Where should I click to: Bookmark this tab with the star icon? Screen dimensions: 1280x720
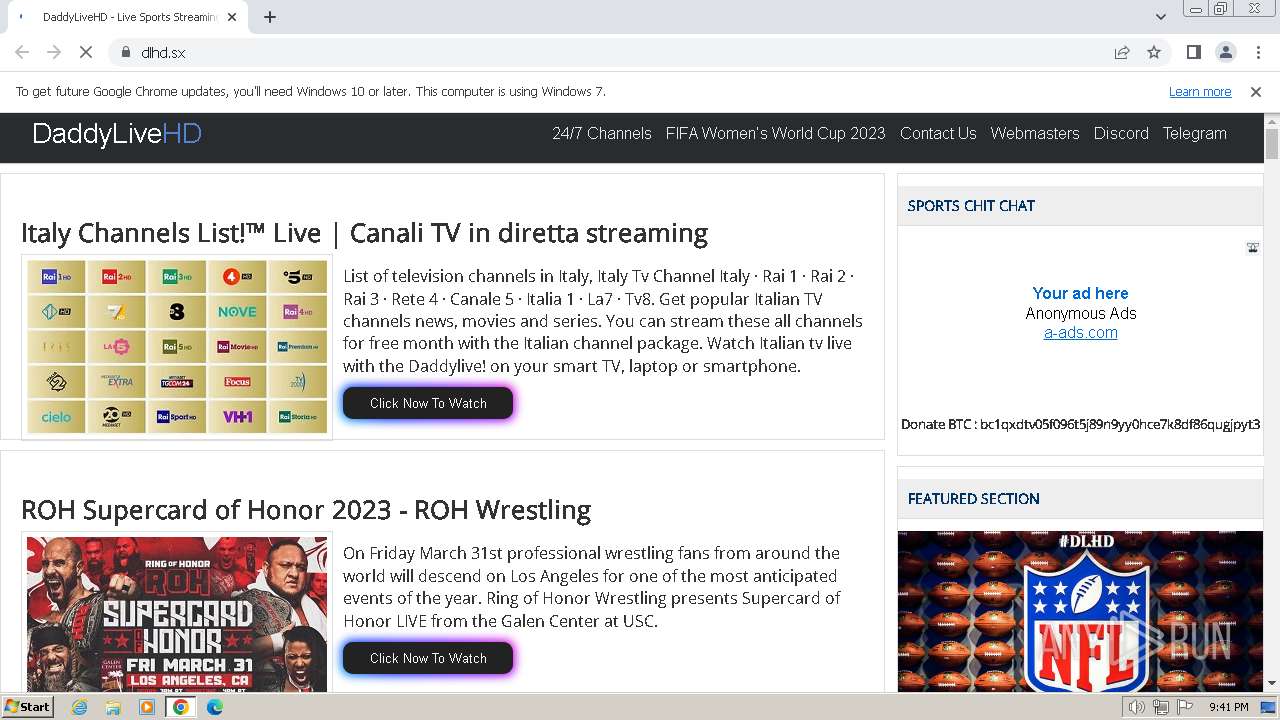click(1154, 52)
